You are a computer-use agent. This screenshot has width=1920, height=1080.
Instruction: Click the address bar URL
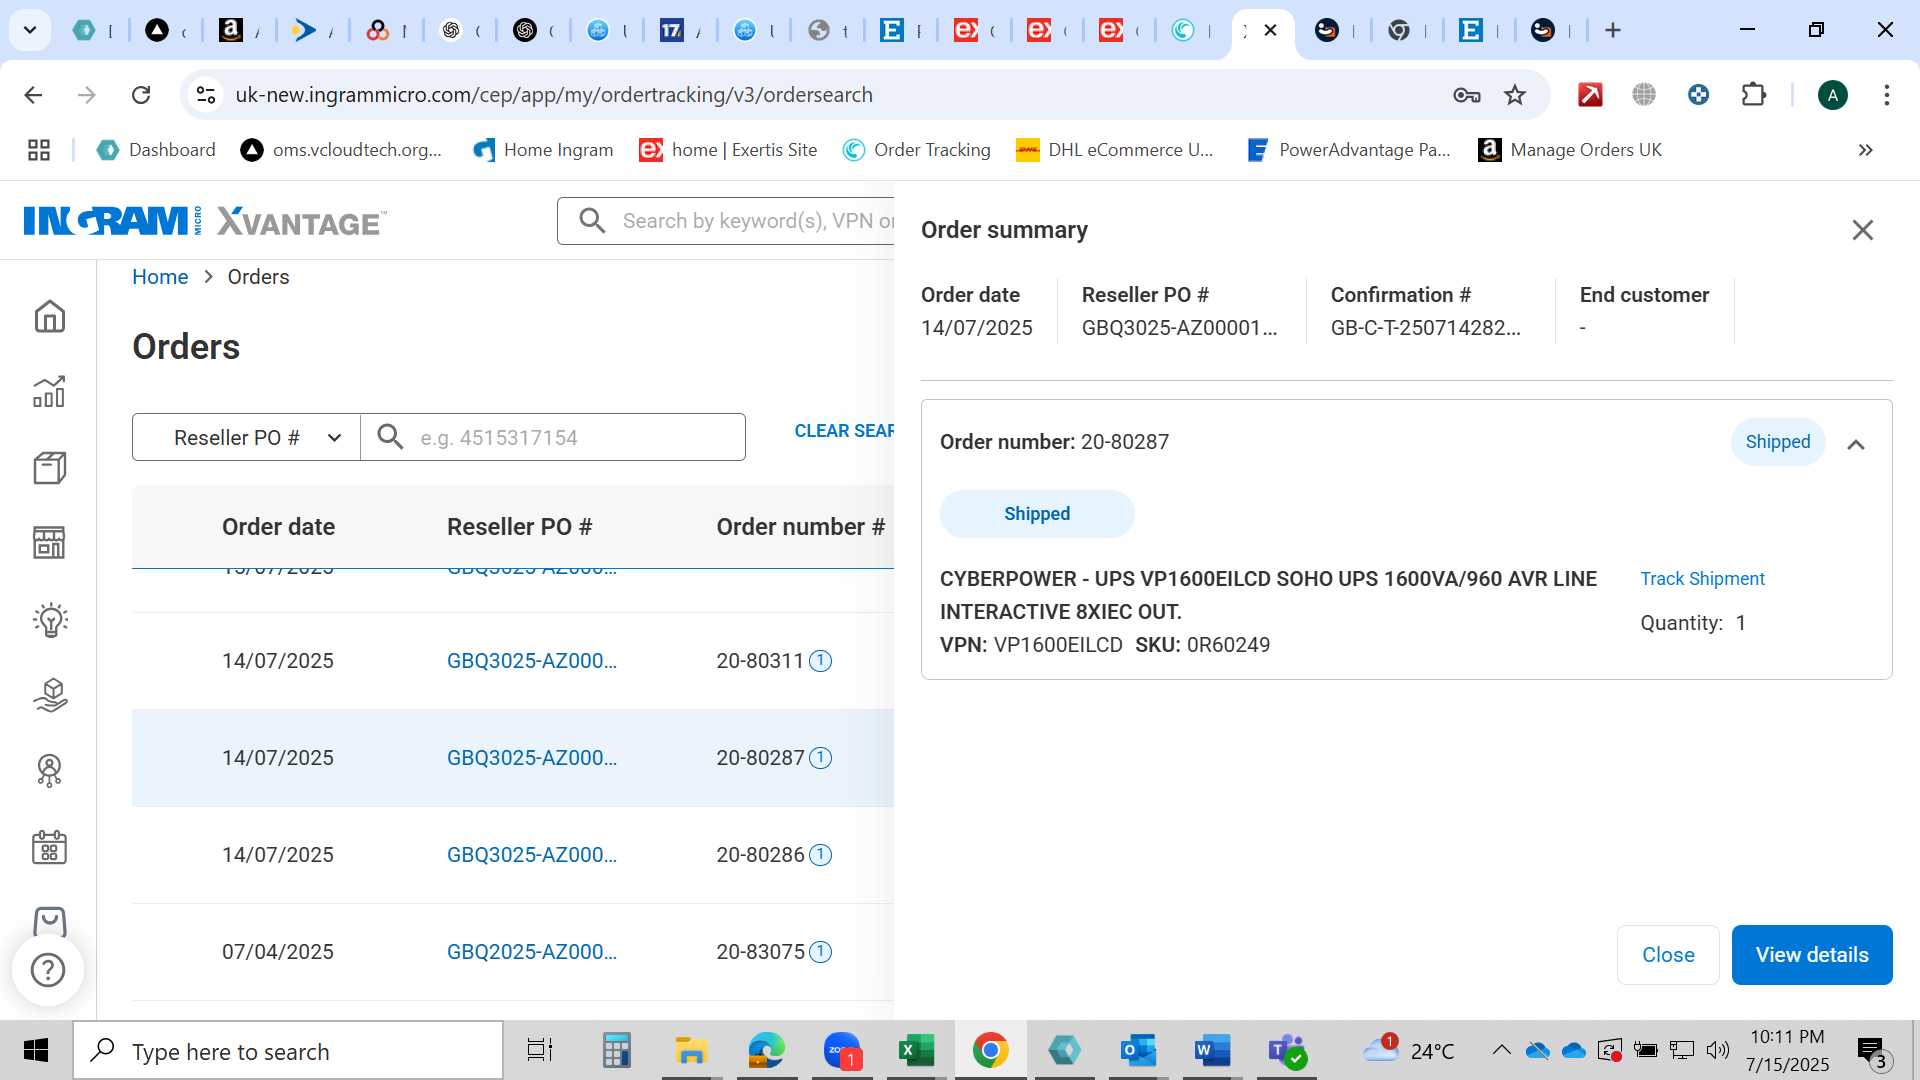tap(554, 95)
